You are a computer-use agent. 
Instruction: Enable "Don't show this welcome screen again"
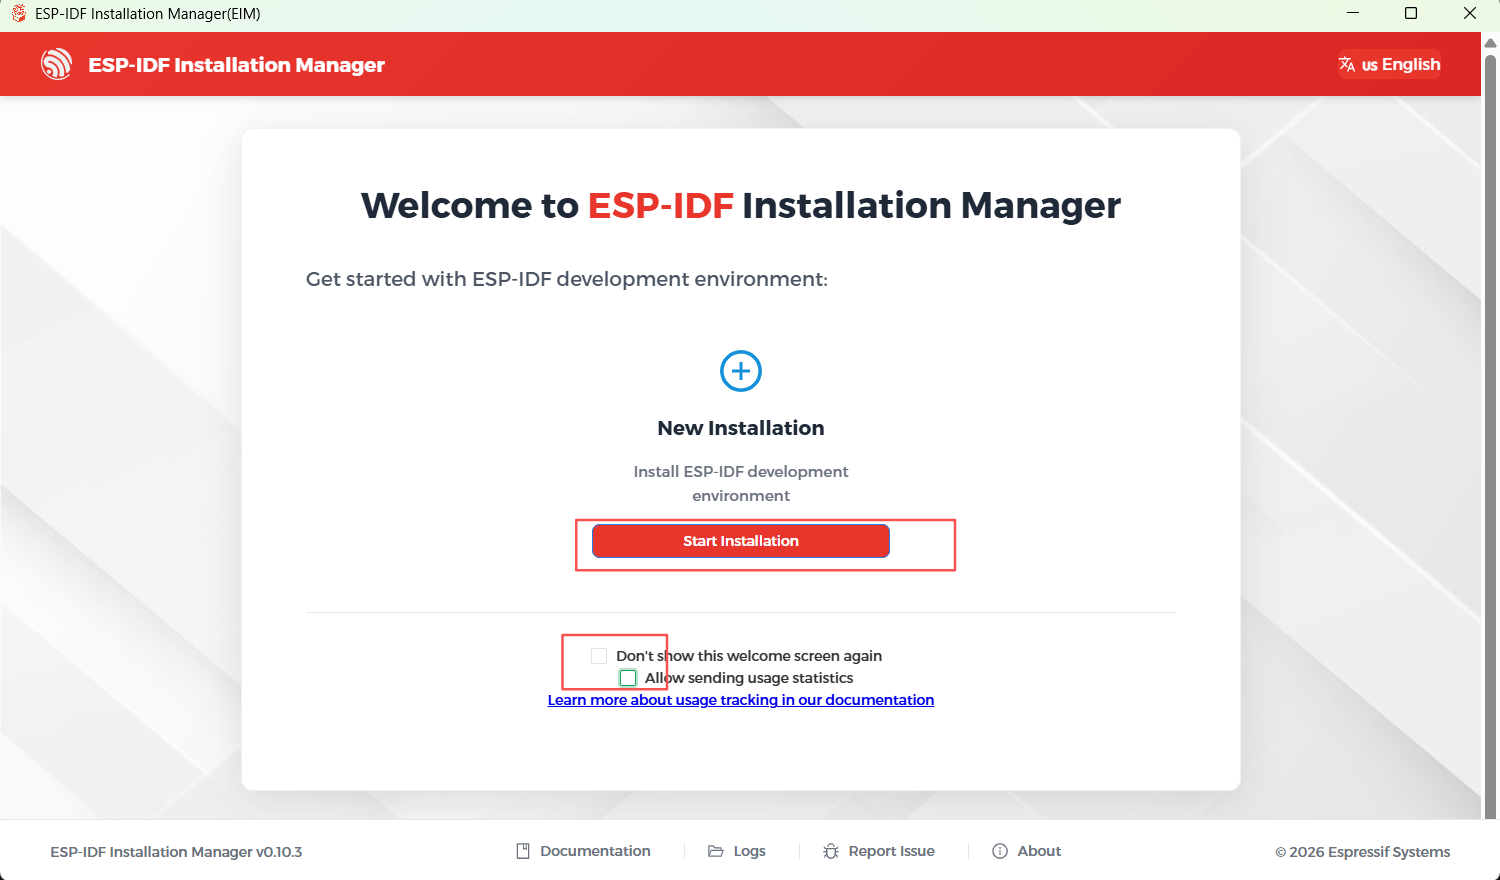pos(599,656)
